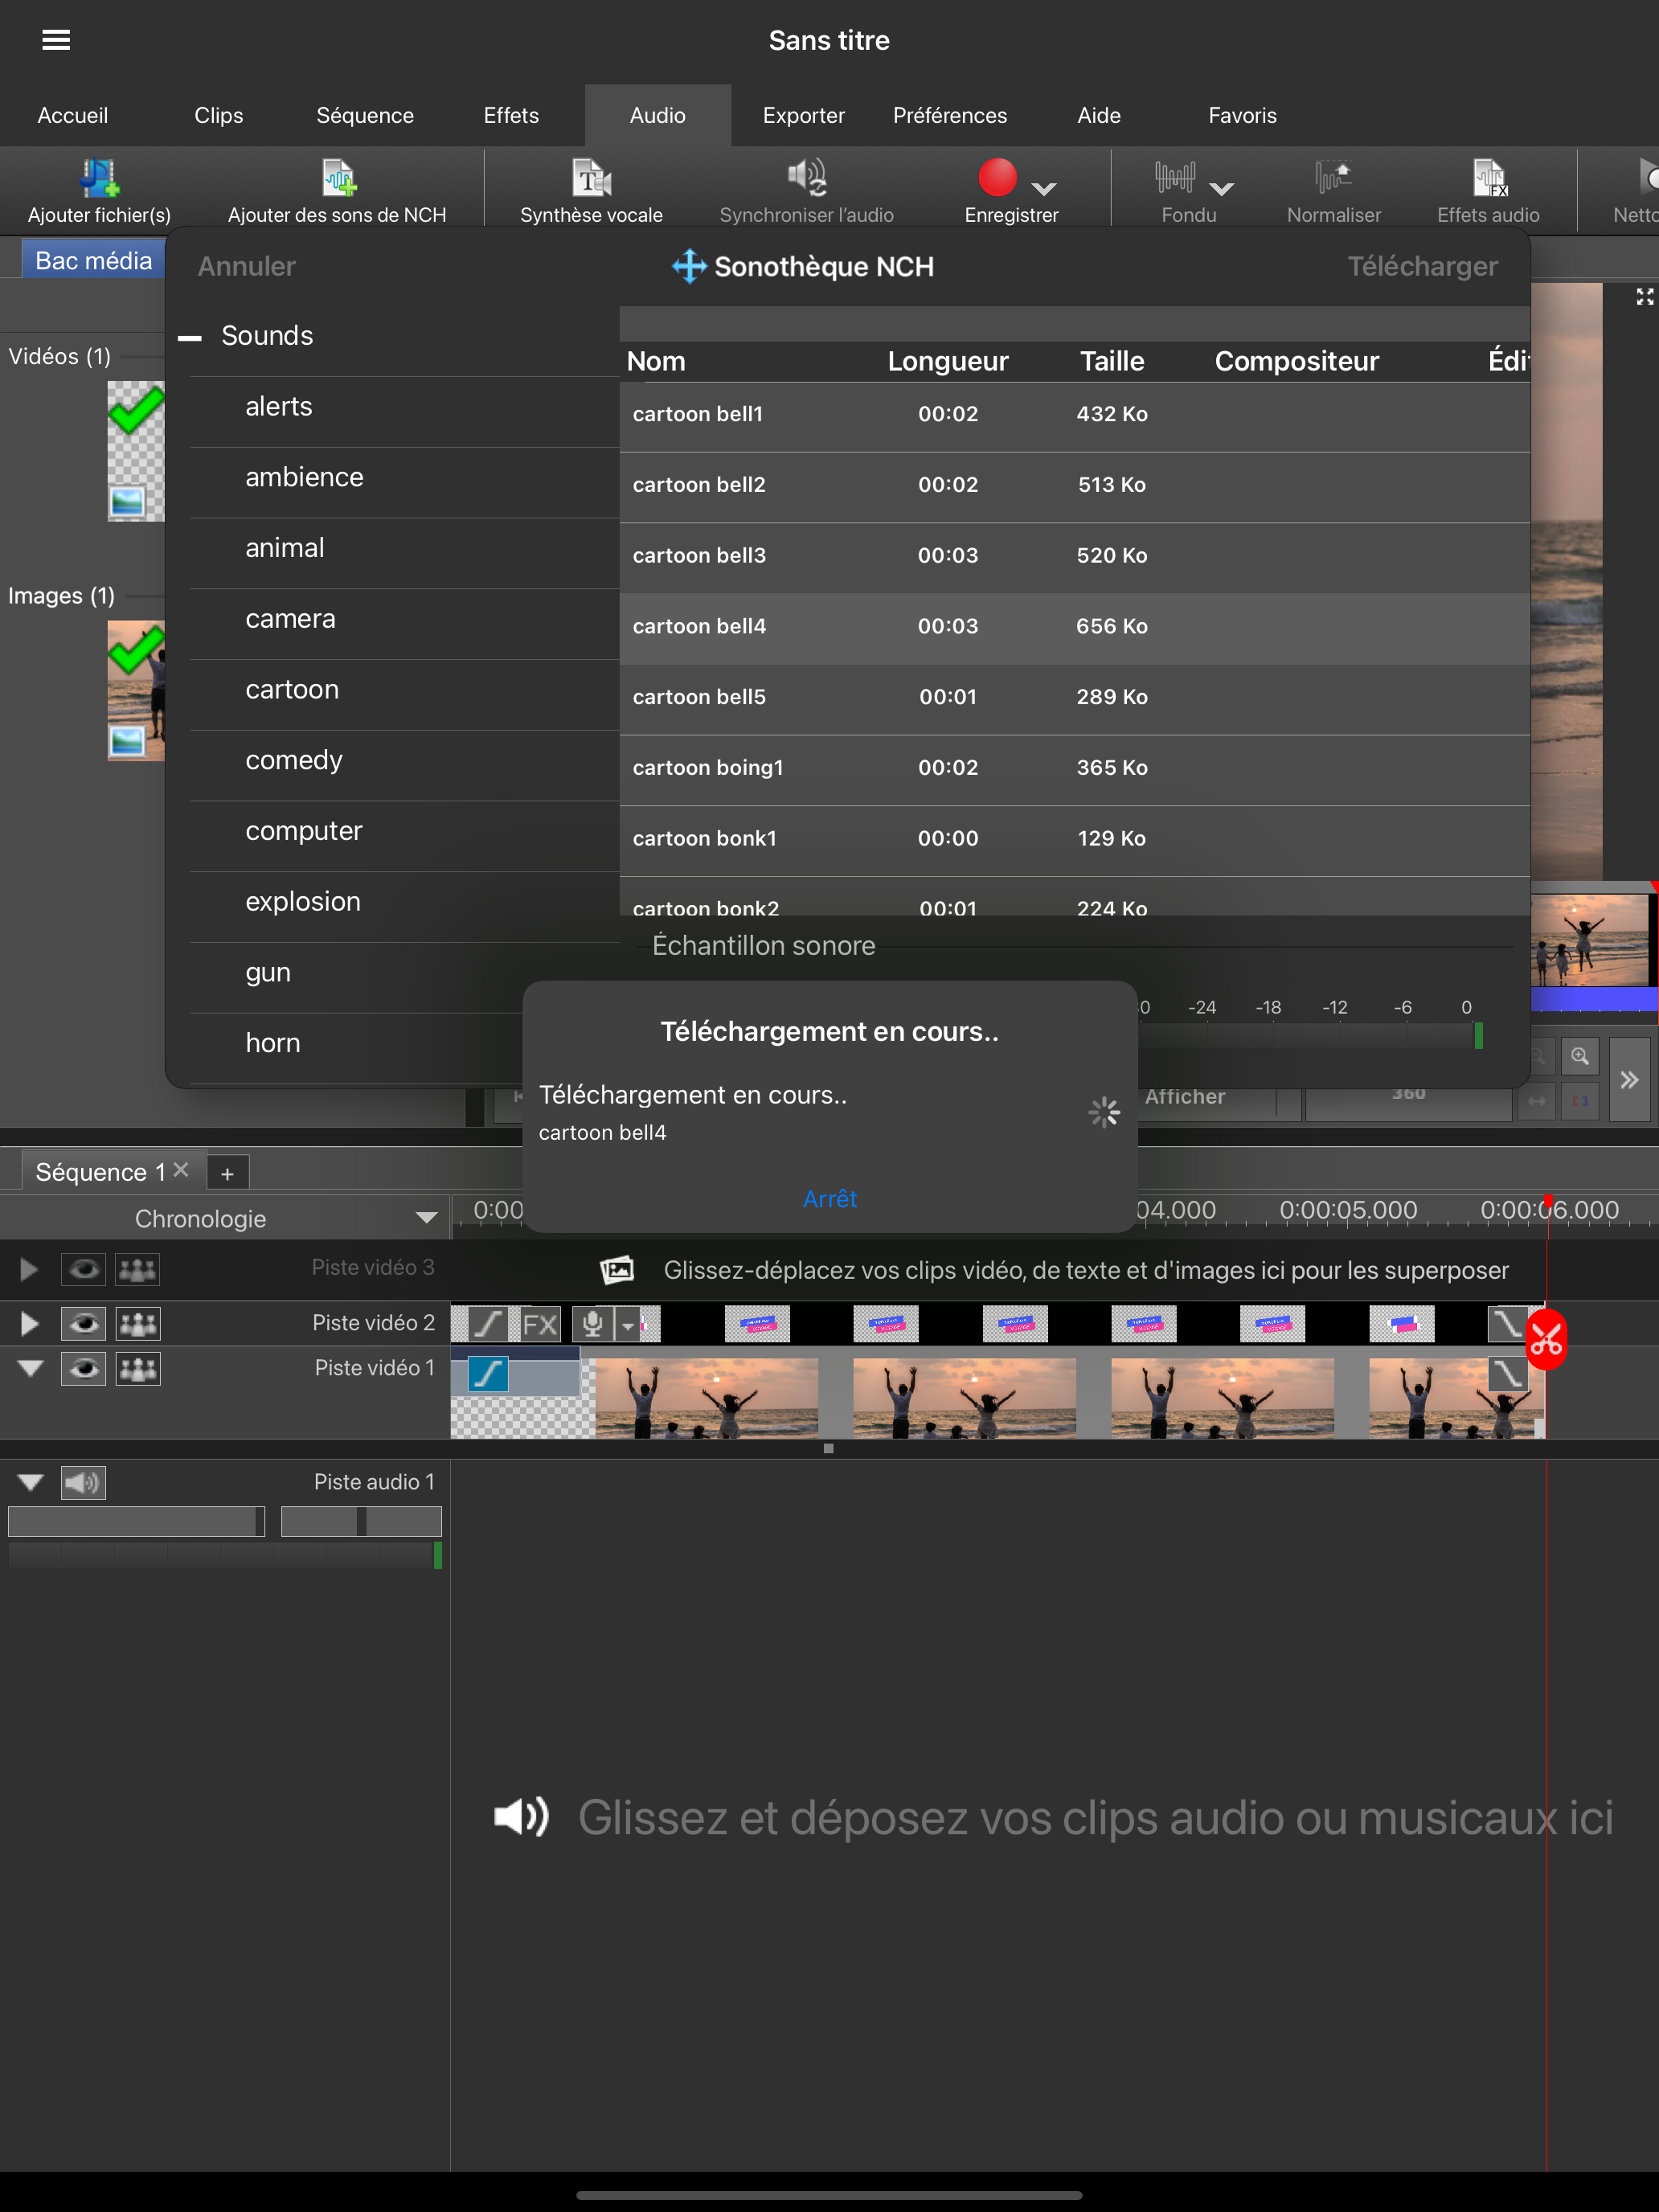The image size is (1659, 2212).
Task: Click FX icon on Piste vidéo 2 clip
Action: pyautogui.click(x=540, y=1324)
